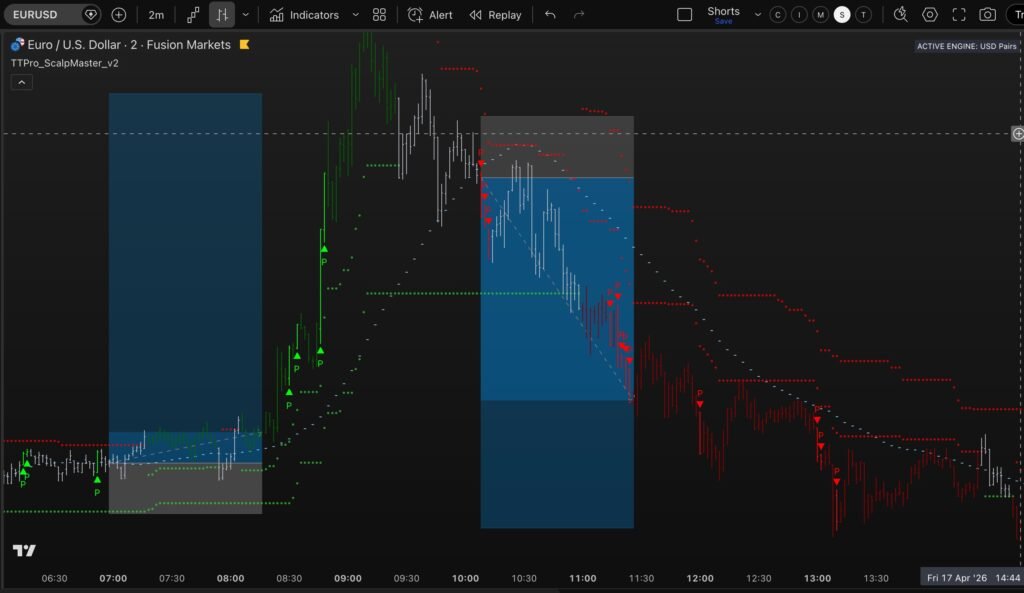
Task: Open the indicator templates grid icon
Action: (x=379, y=15)
